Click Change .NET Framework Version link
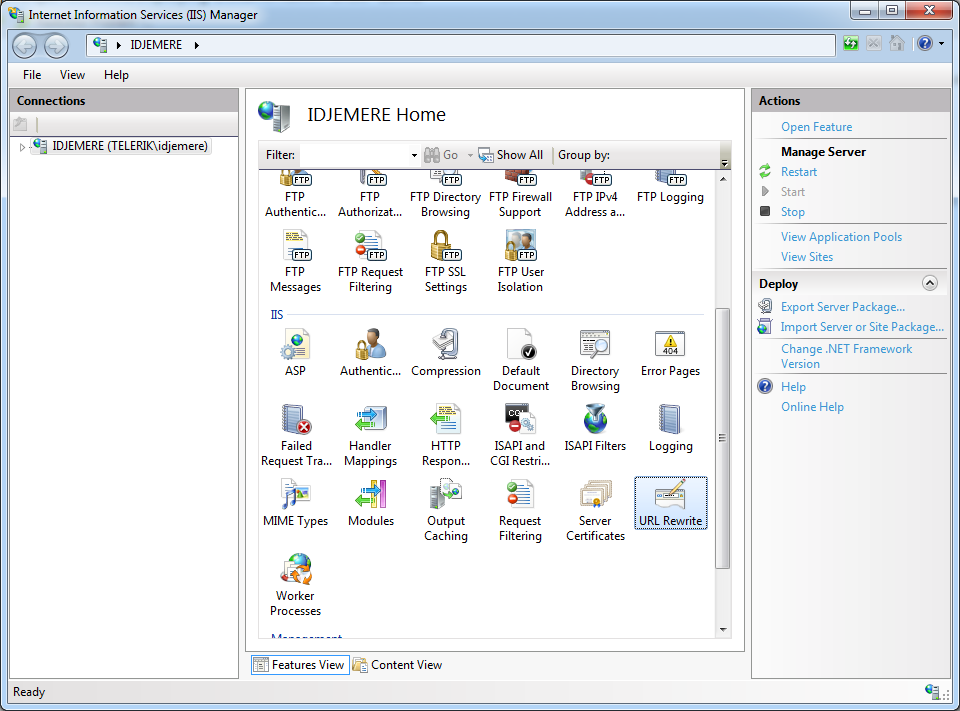The image size is (960, 711). [x=846, y=356]
